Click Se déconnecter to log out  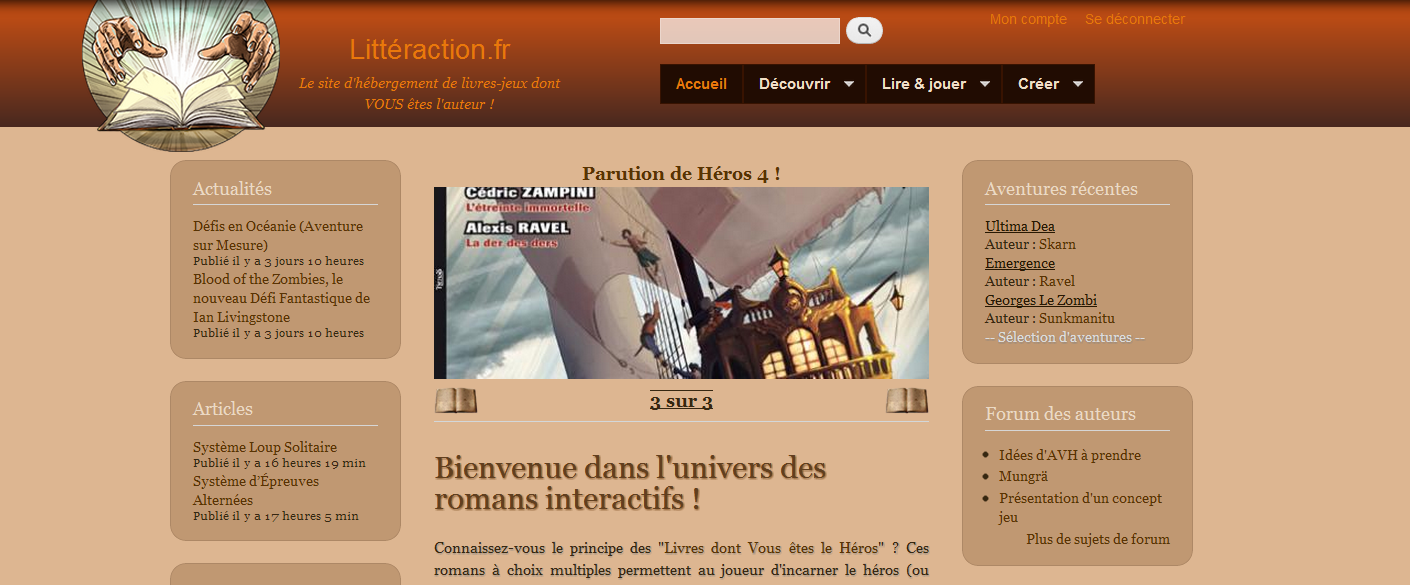1134,19
